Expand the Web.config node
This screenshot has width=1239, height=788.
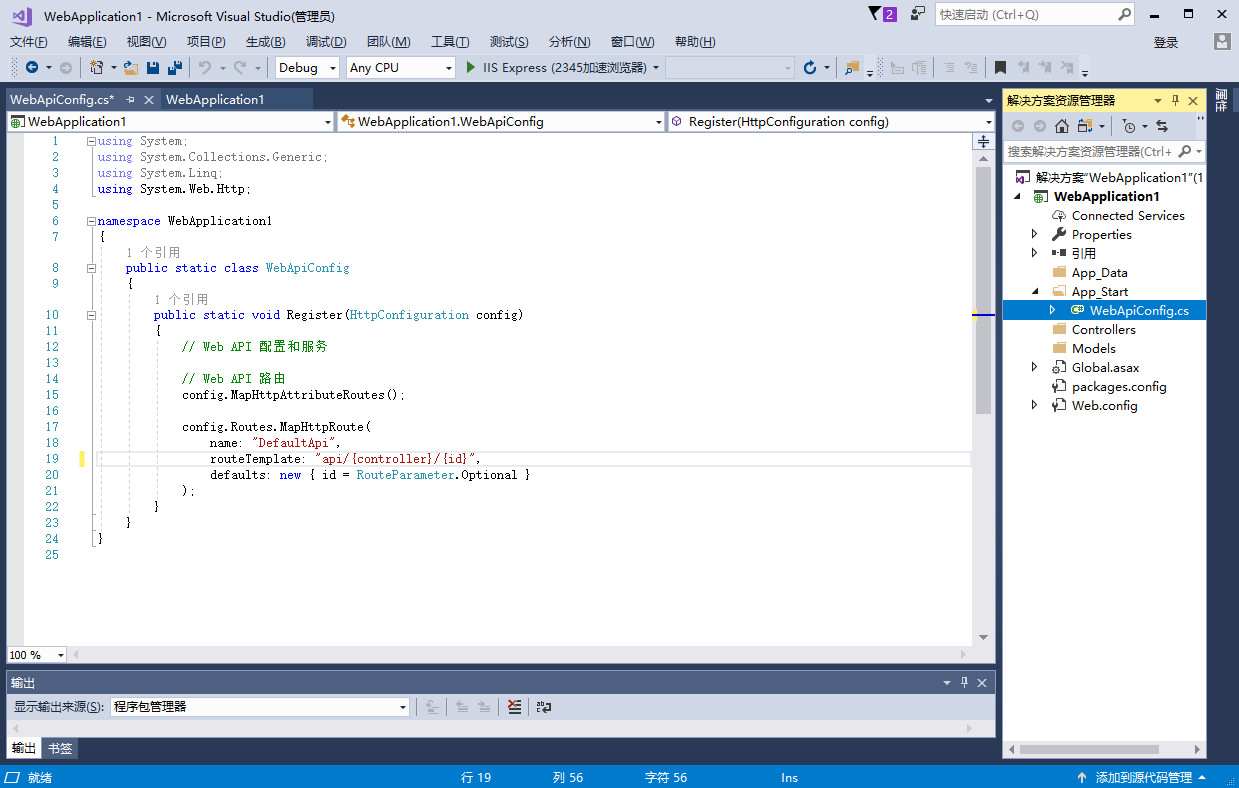[x=1035, y=406]
